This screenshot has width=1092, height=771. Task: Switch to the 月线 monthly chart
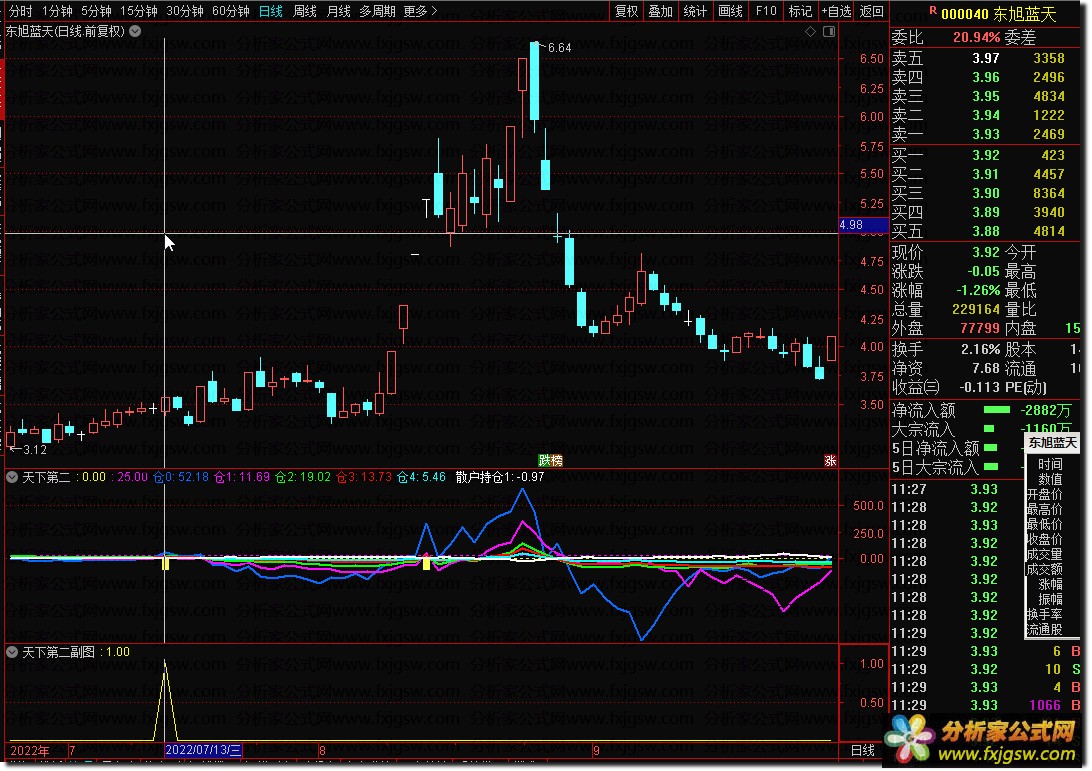(x=338, y=11)
